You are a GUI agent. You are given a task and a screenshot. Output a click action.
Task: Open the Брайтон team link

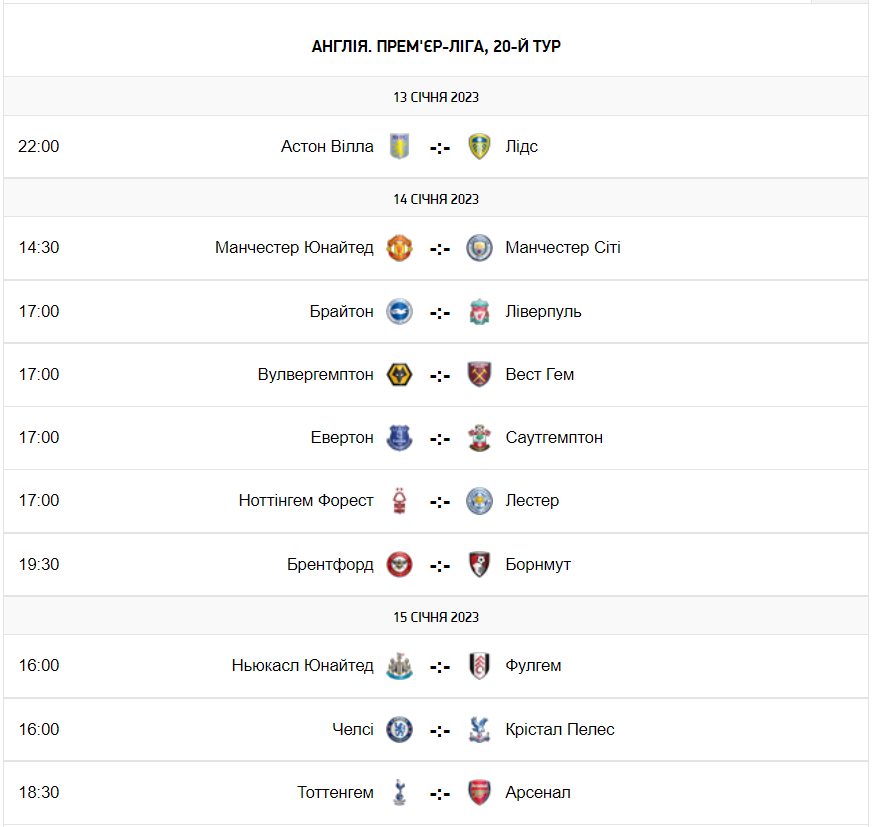click(x=341, y=312)
